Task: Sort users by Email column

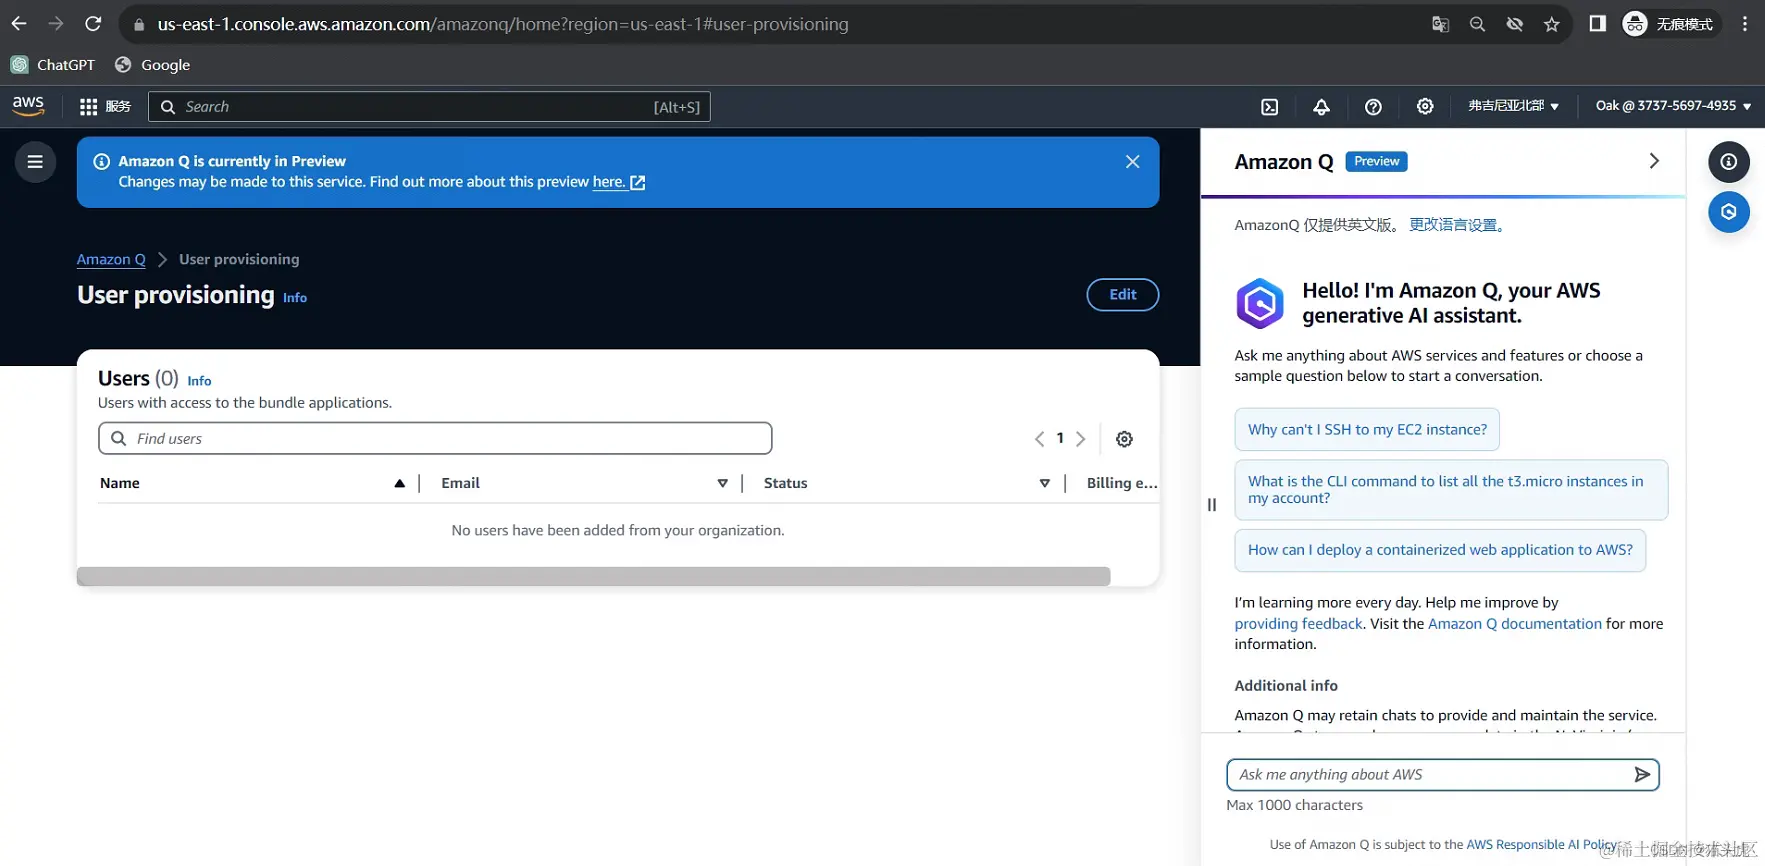Action: (x=584, y=483)
